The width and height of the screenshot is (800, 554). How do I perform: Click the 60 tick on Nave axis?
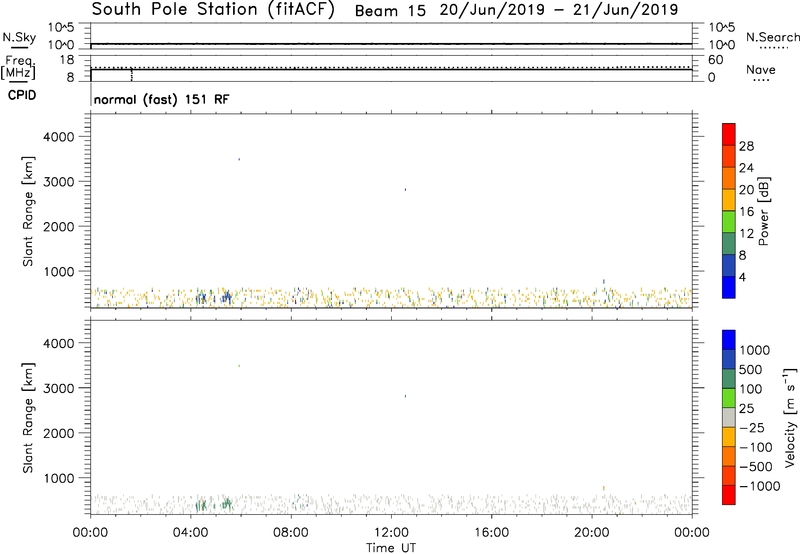tap(715, 60)
